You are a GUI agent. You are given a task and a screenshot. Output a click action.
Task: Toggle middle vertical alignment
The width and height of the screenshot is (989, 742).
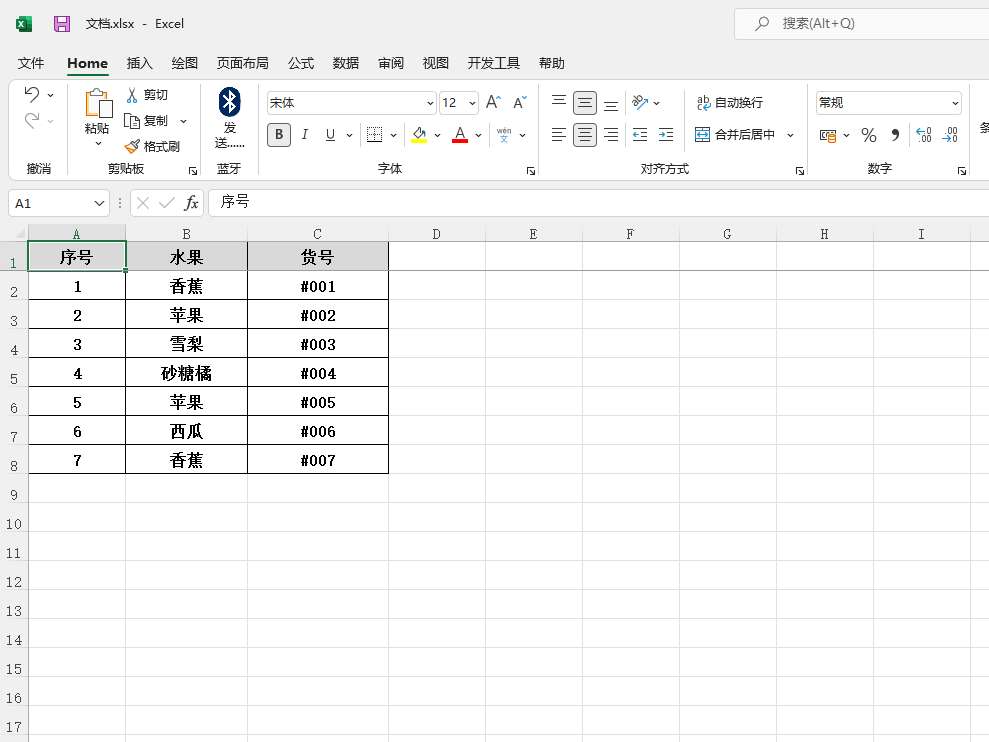[x=585, y=102]
